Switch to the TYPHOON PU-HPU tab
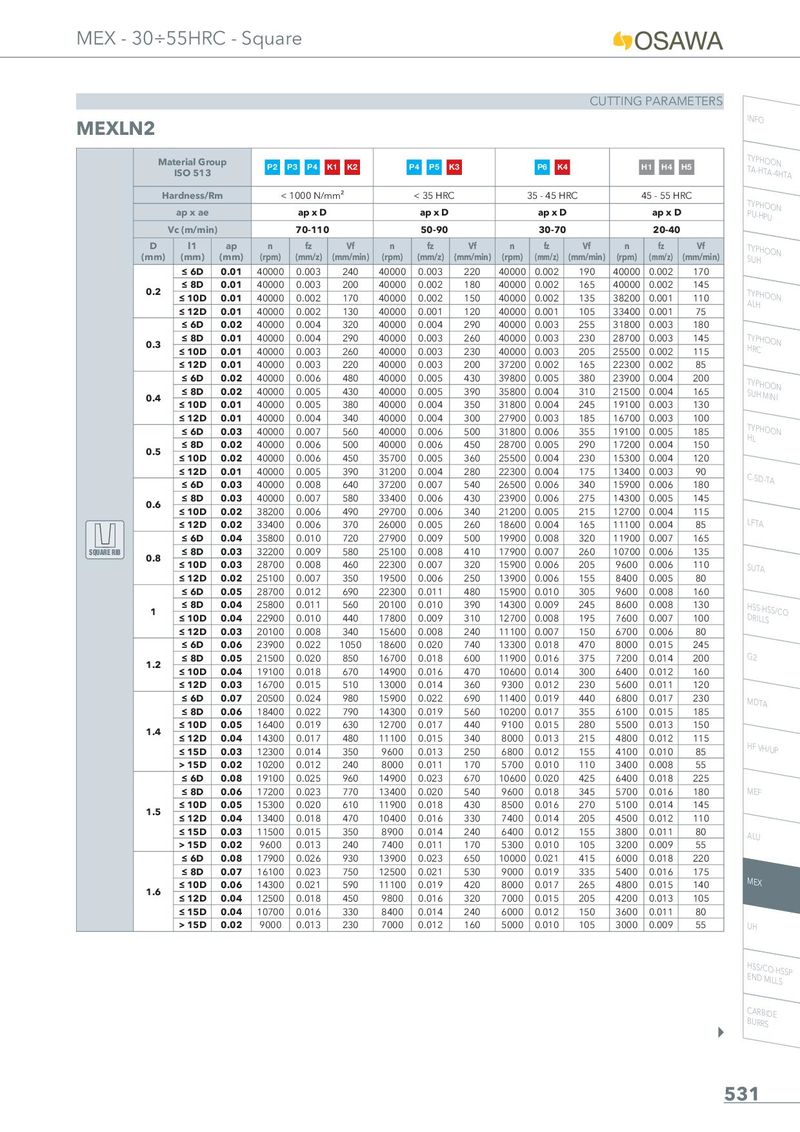Image resolution: width=800 pixels, height=1132 pixels. pos(770,211)
